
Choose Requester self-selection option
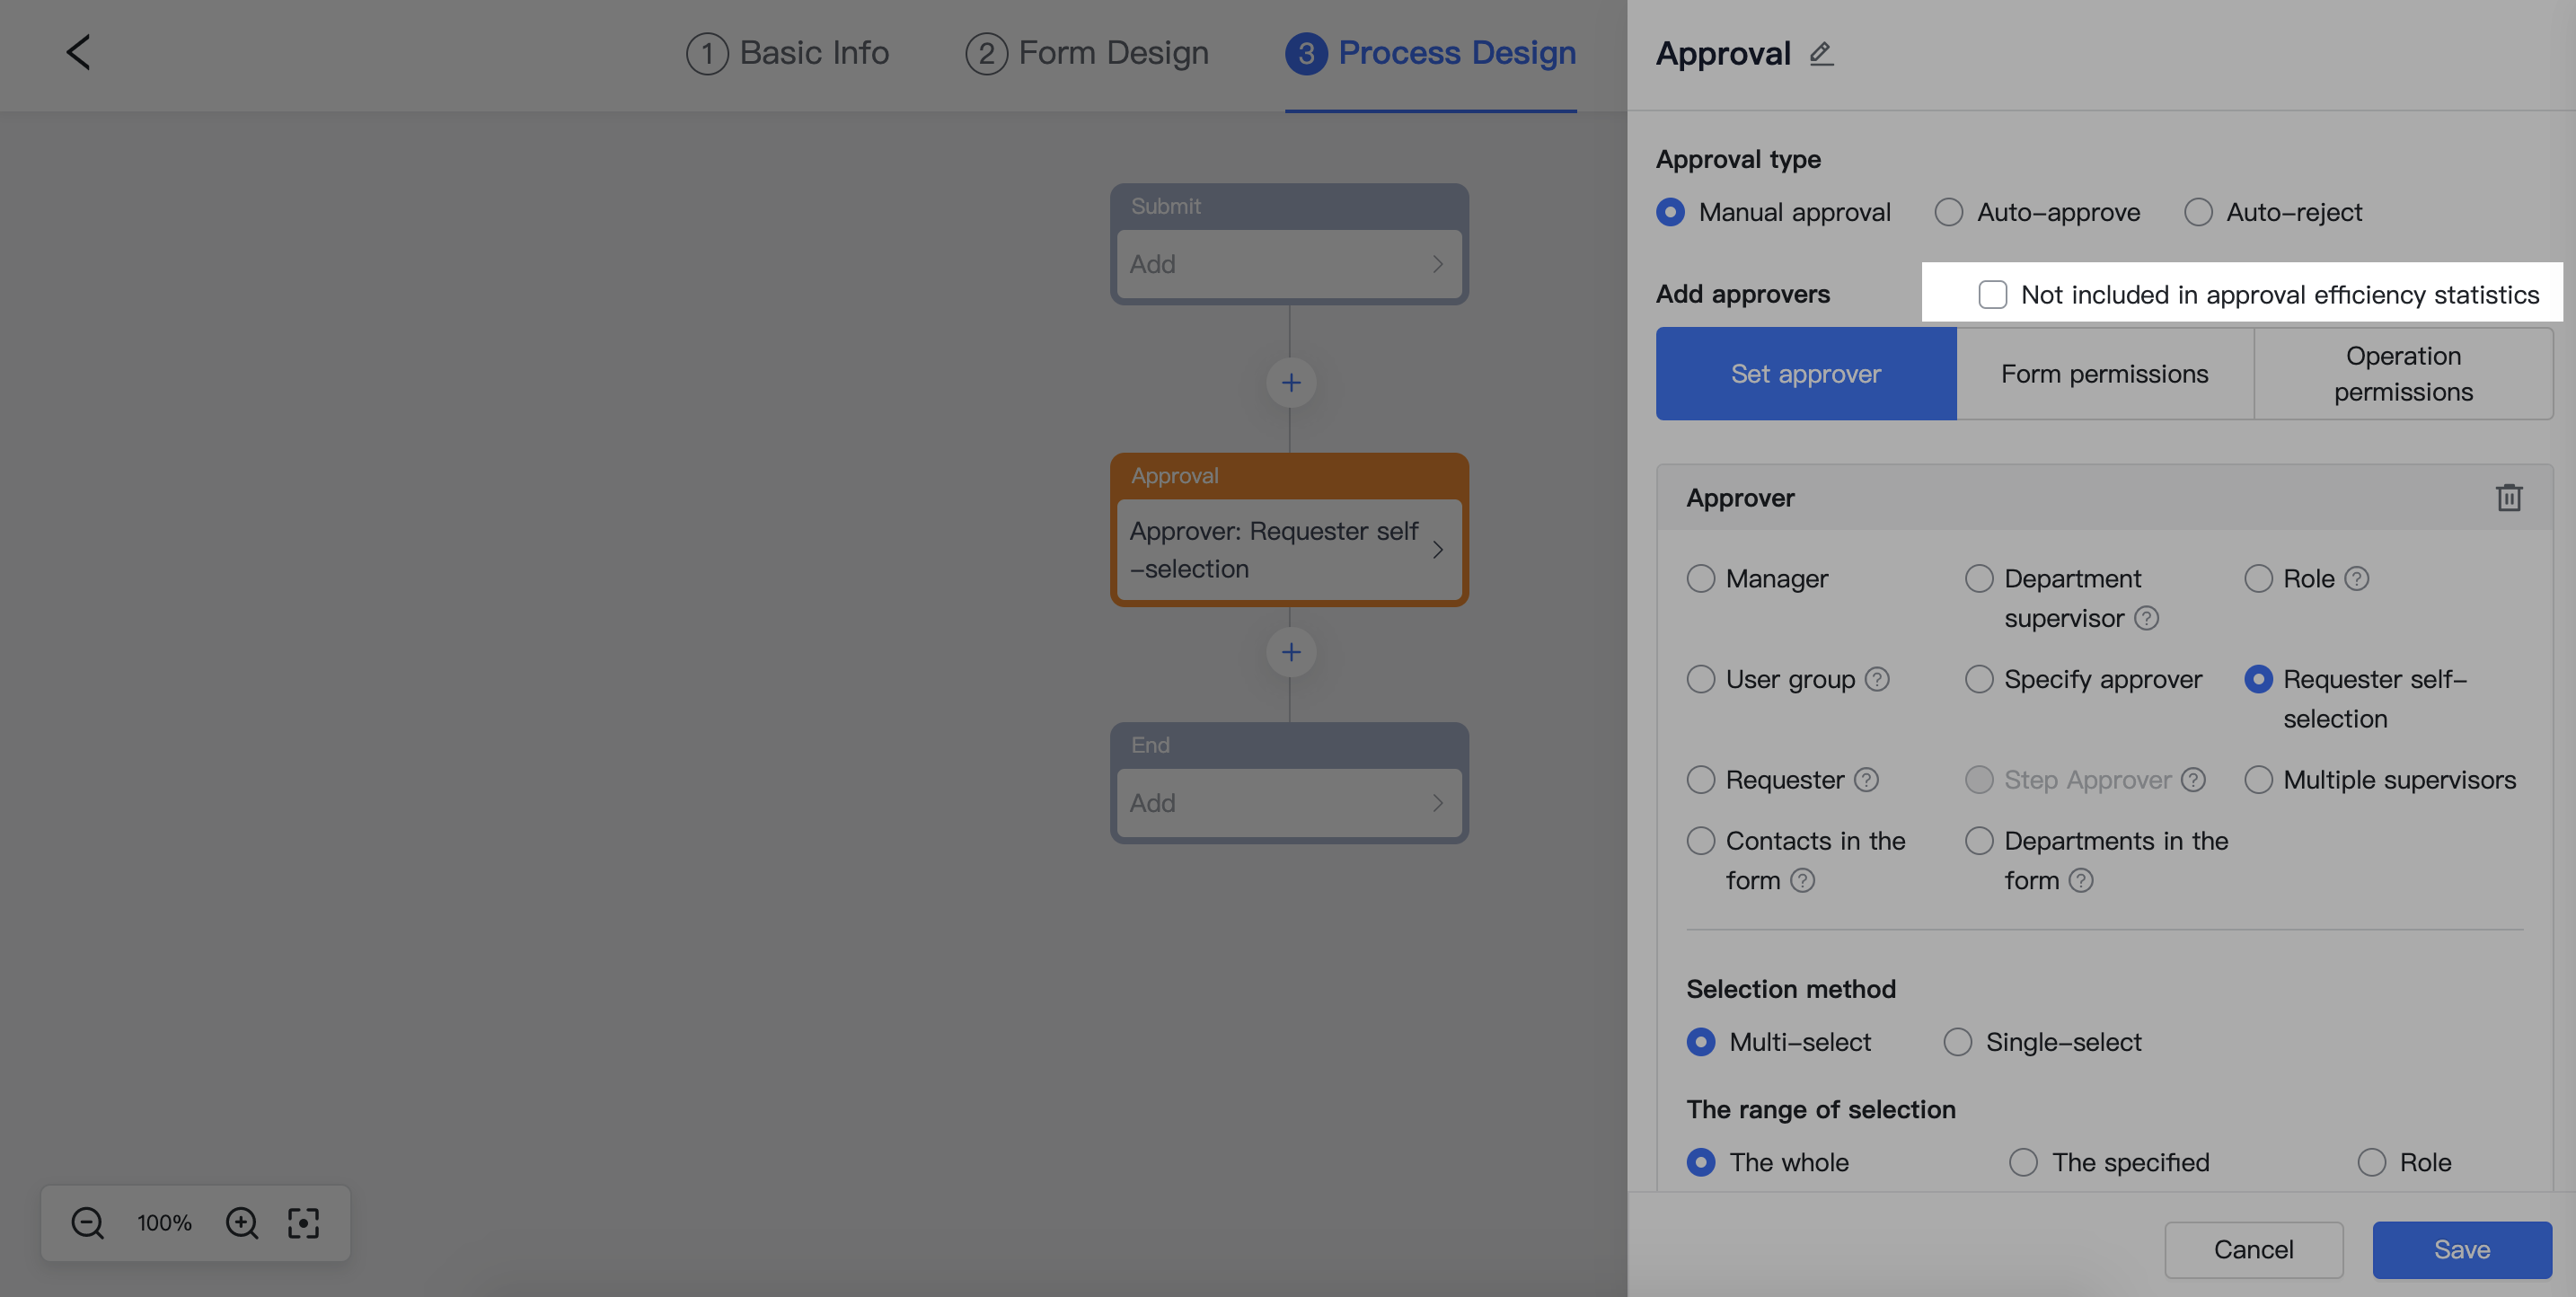click(2258, 679)
